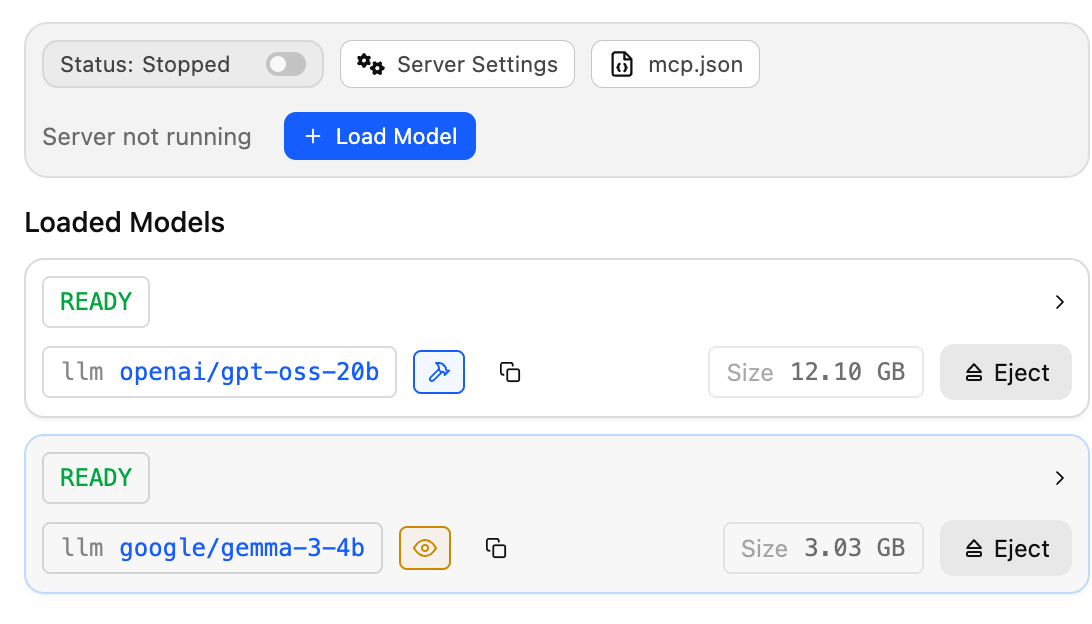
Task: Copy the openai/gpt-oss-20b model identifier
Action: [510, 372]
